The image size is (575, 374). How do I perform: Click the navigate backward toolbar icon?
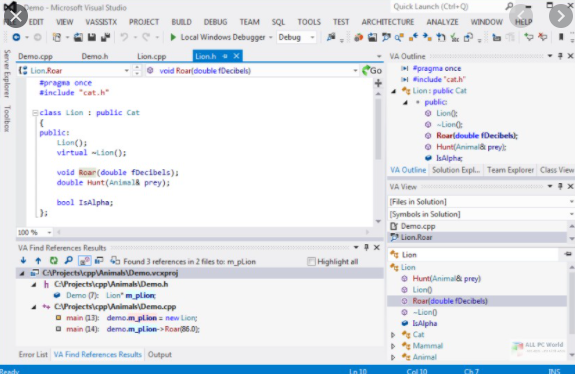tap(16, 37)
